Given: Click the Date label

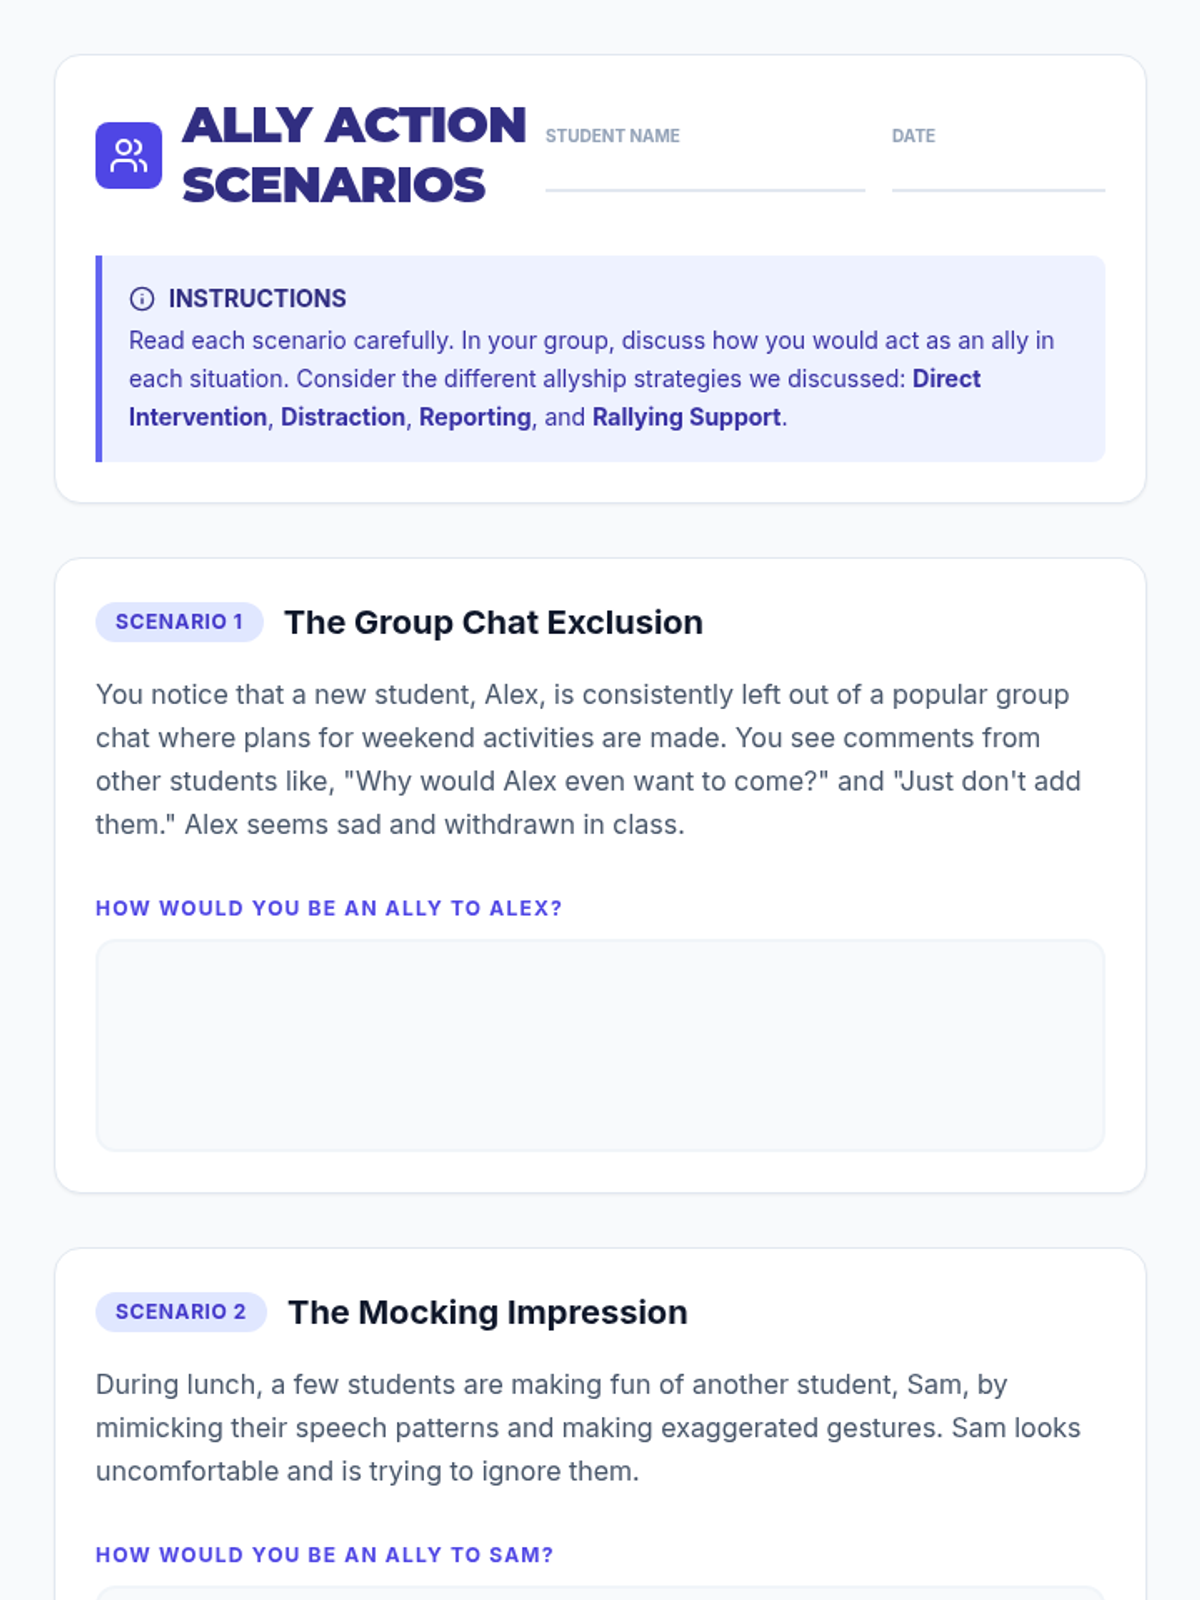Looking at the screenshot, I should pos(914,136).
